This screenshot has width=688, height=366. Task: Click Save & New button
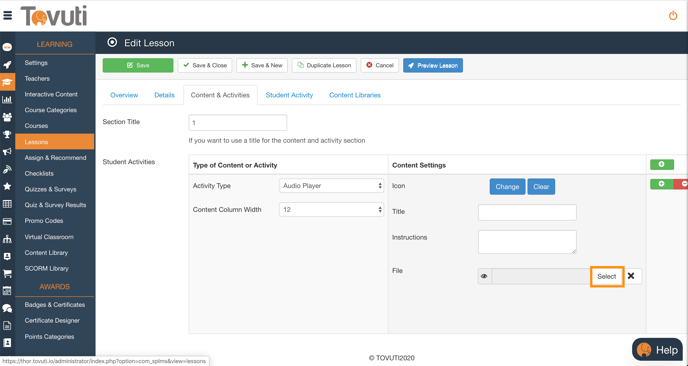point(262,65)
